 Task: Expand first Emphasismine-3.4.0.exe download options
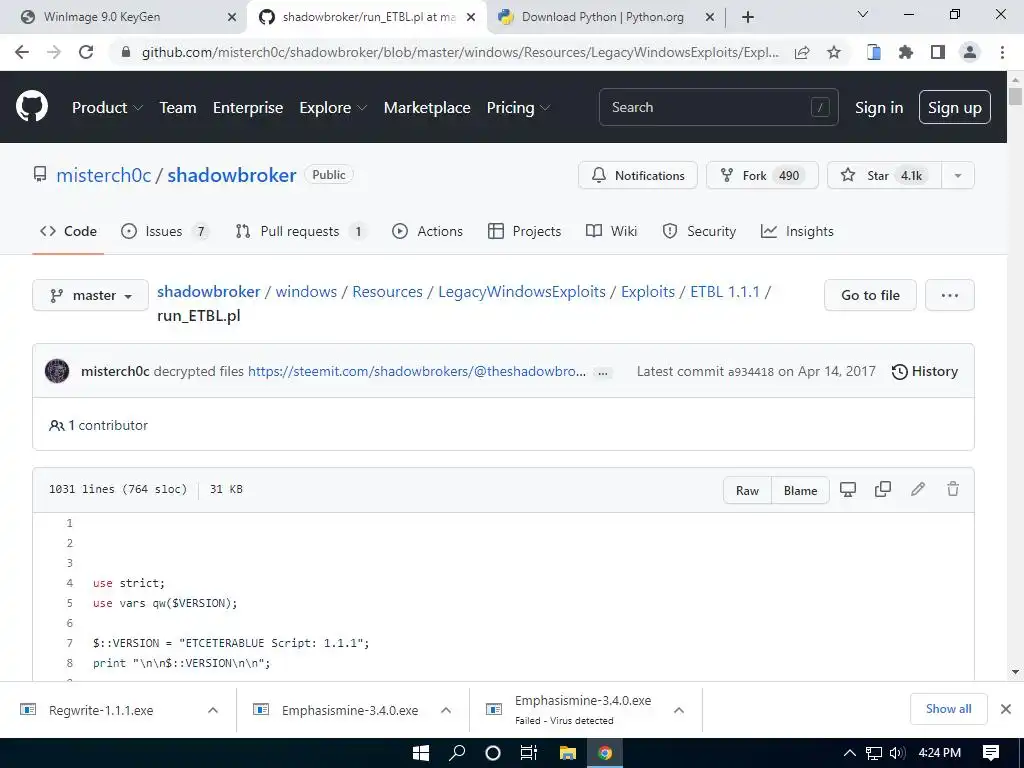tap(446, 710)
